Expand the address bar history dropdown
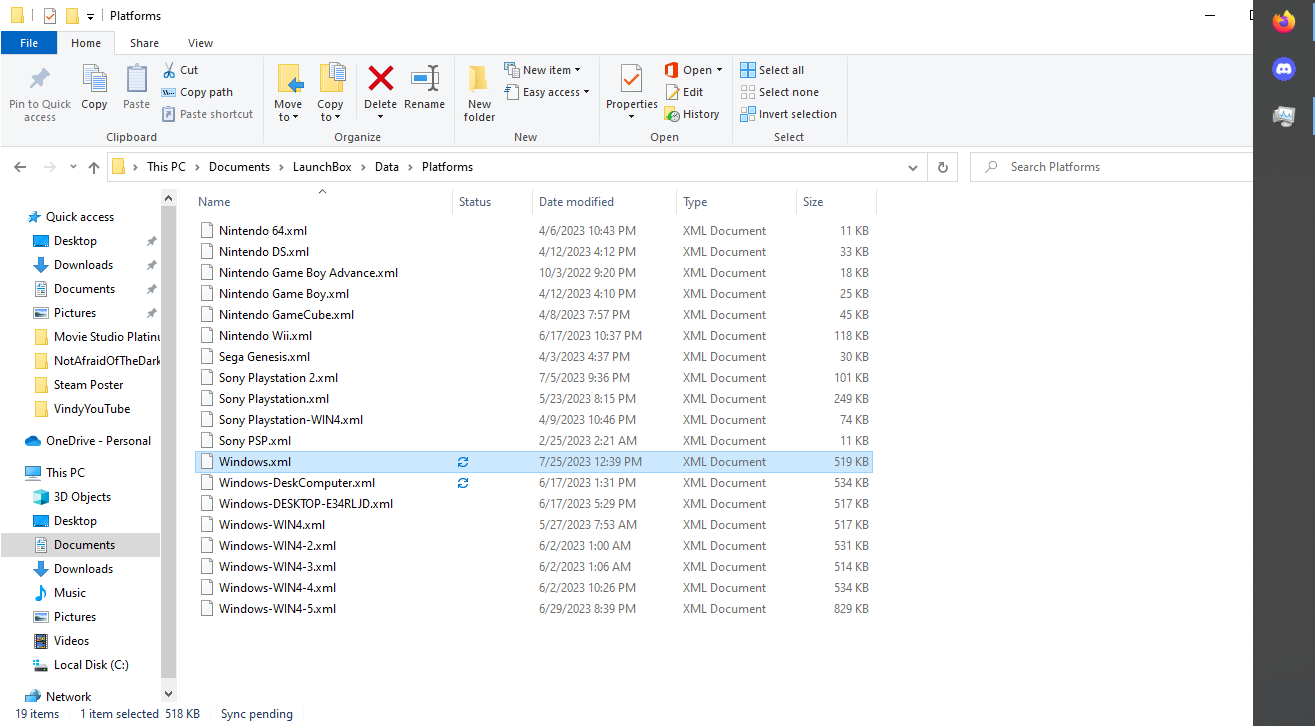This screenshot has height=726, width=1315. tap(912, 167)
